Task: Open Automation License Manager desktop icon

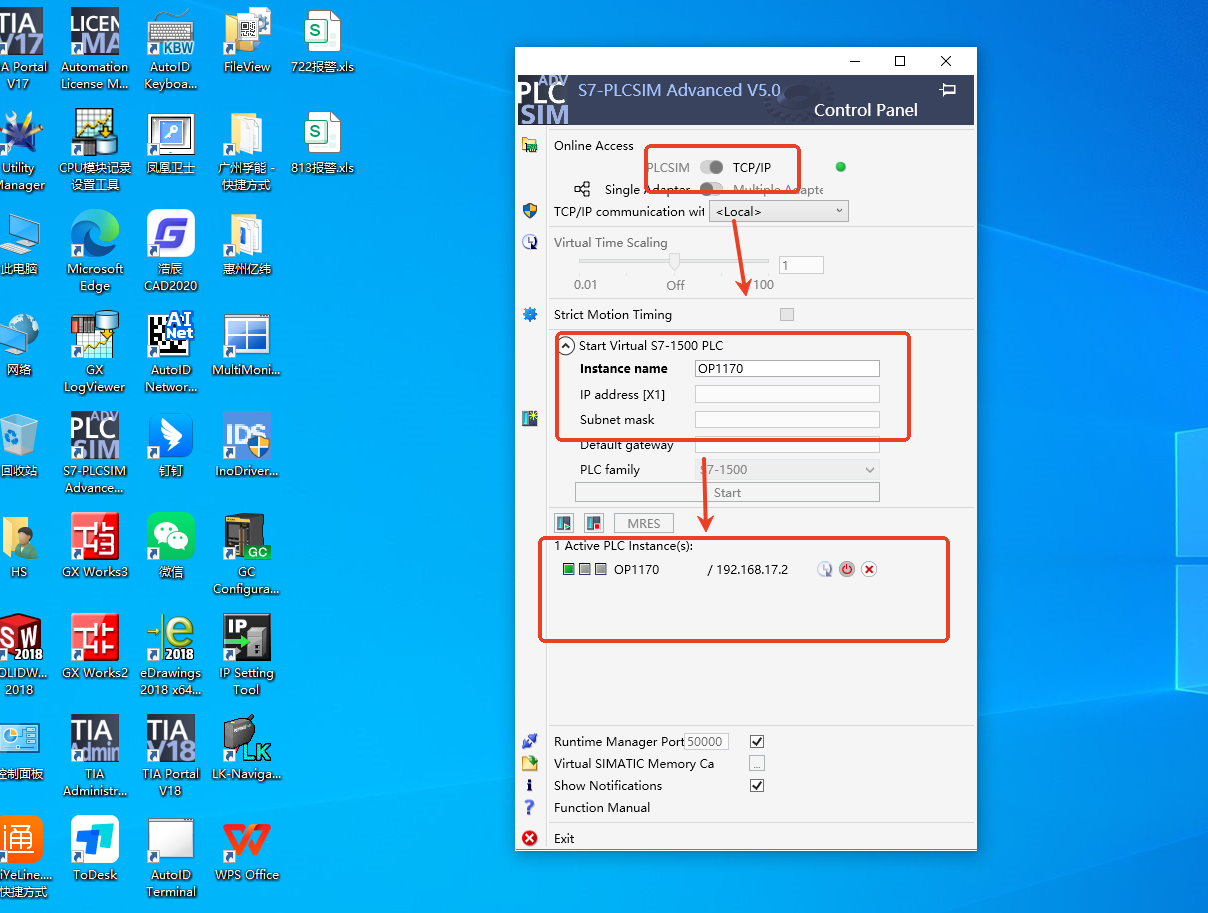Action: pyautogui.click(x=95, y=48)
